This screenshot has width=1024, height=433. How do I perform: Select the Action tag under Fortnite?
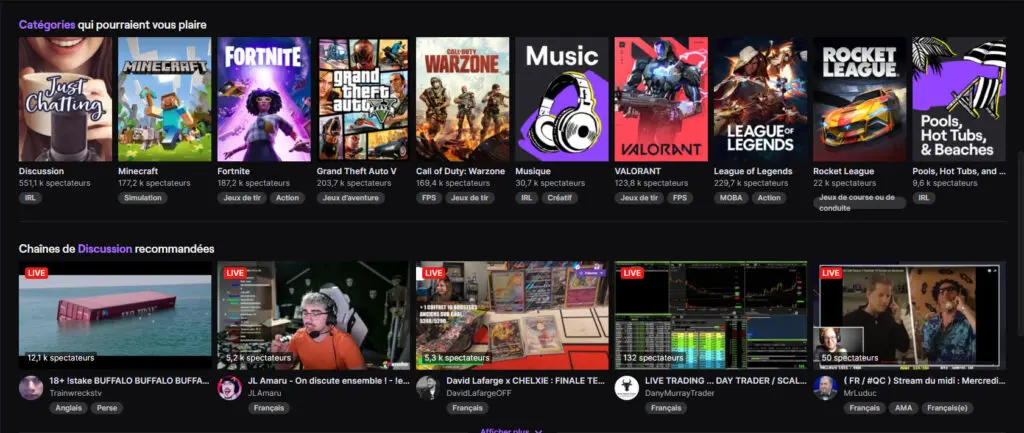[x=287, y=198]
